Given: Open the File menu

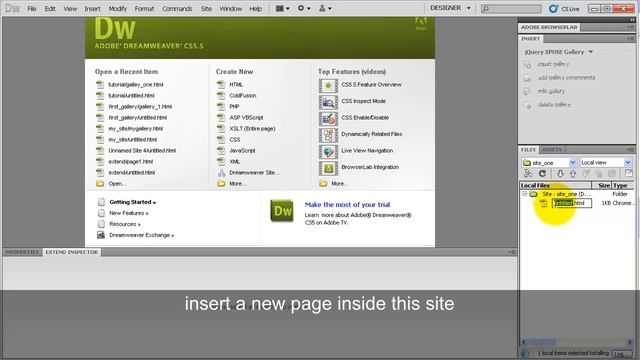Looking at the screenshot, I should click(x=32, y=9).
